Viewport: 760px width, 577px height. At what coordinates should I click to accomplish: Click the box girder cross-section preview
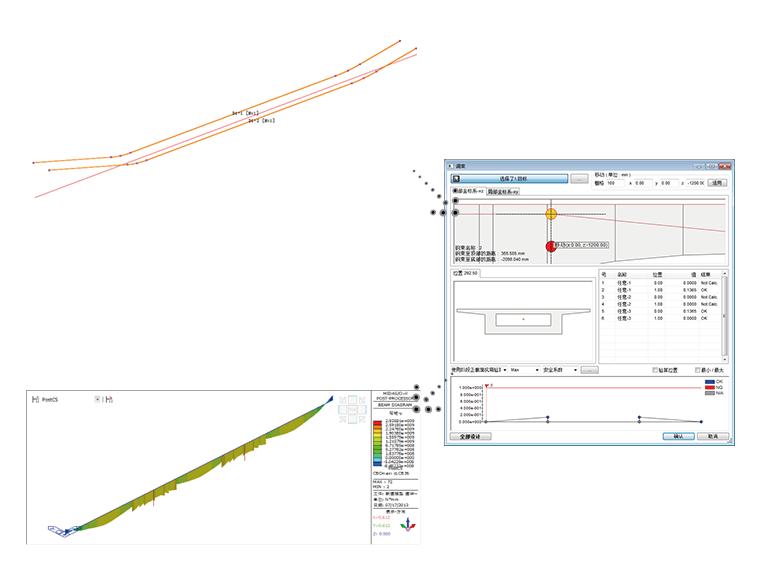point(523,321)
